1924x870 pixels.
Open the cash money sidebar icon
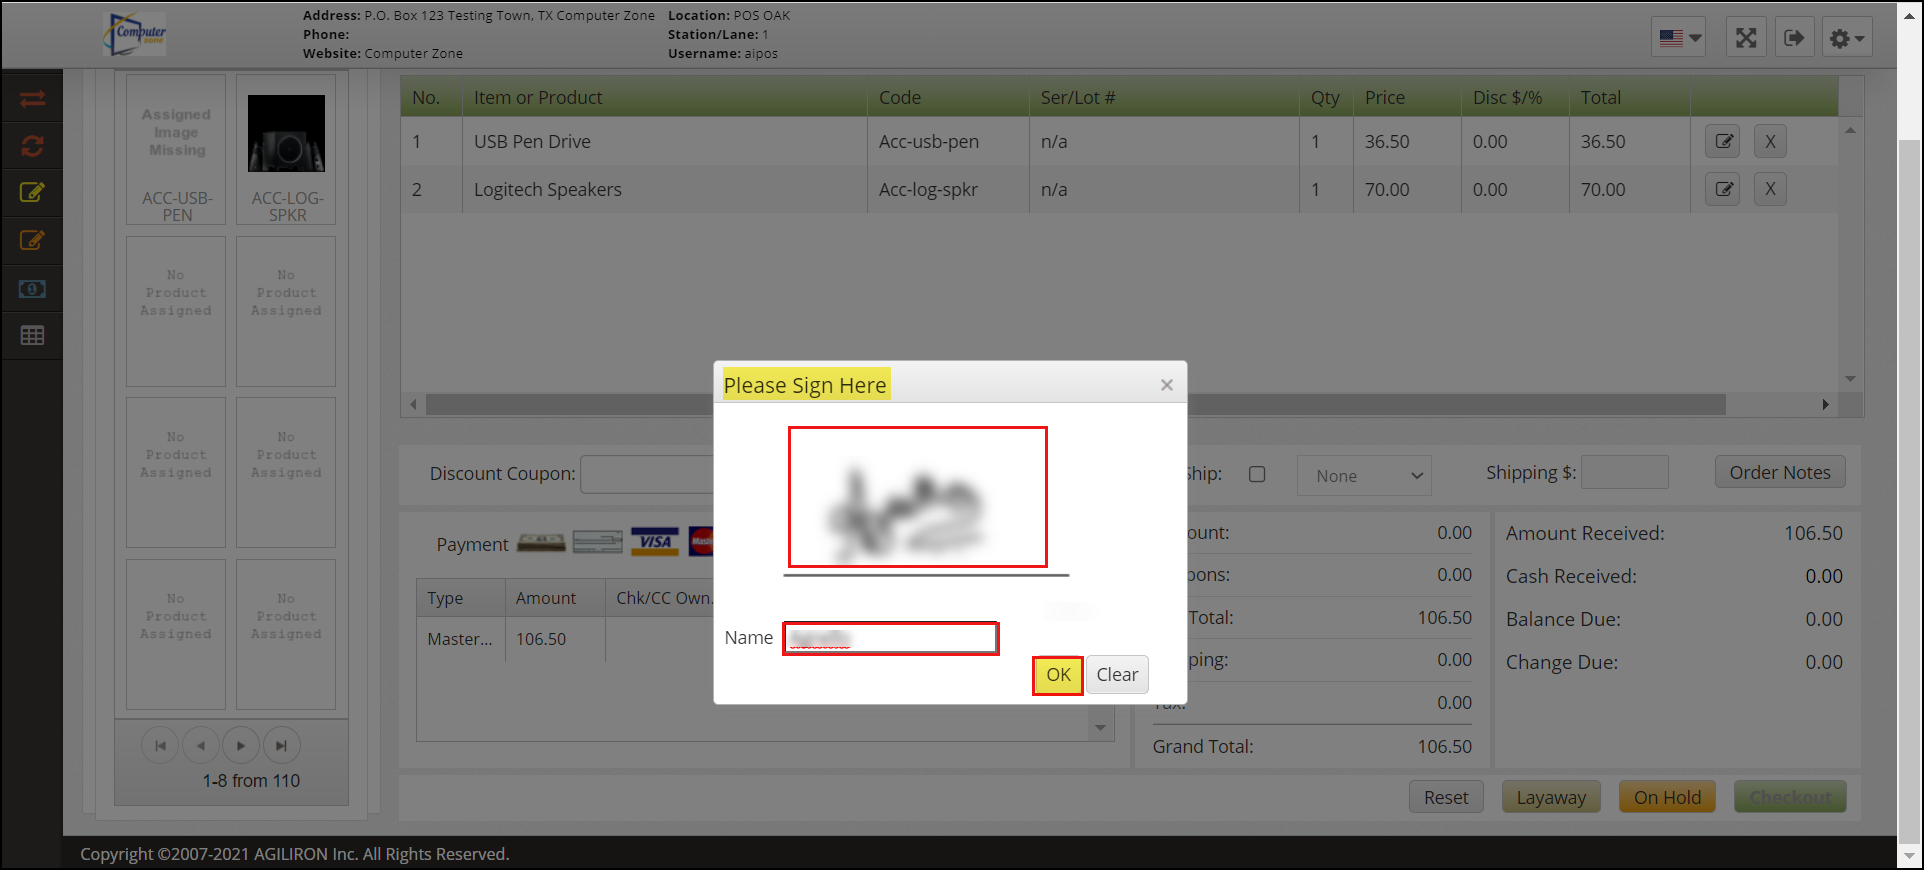32,289
